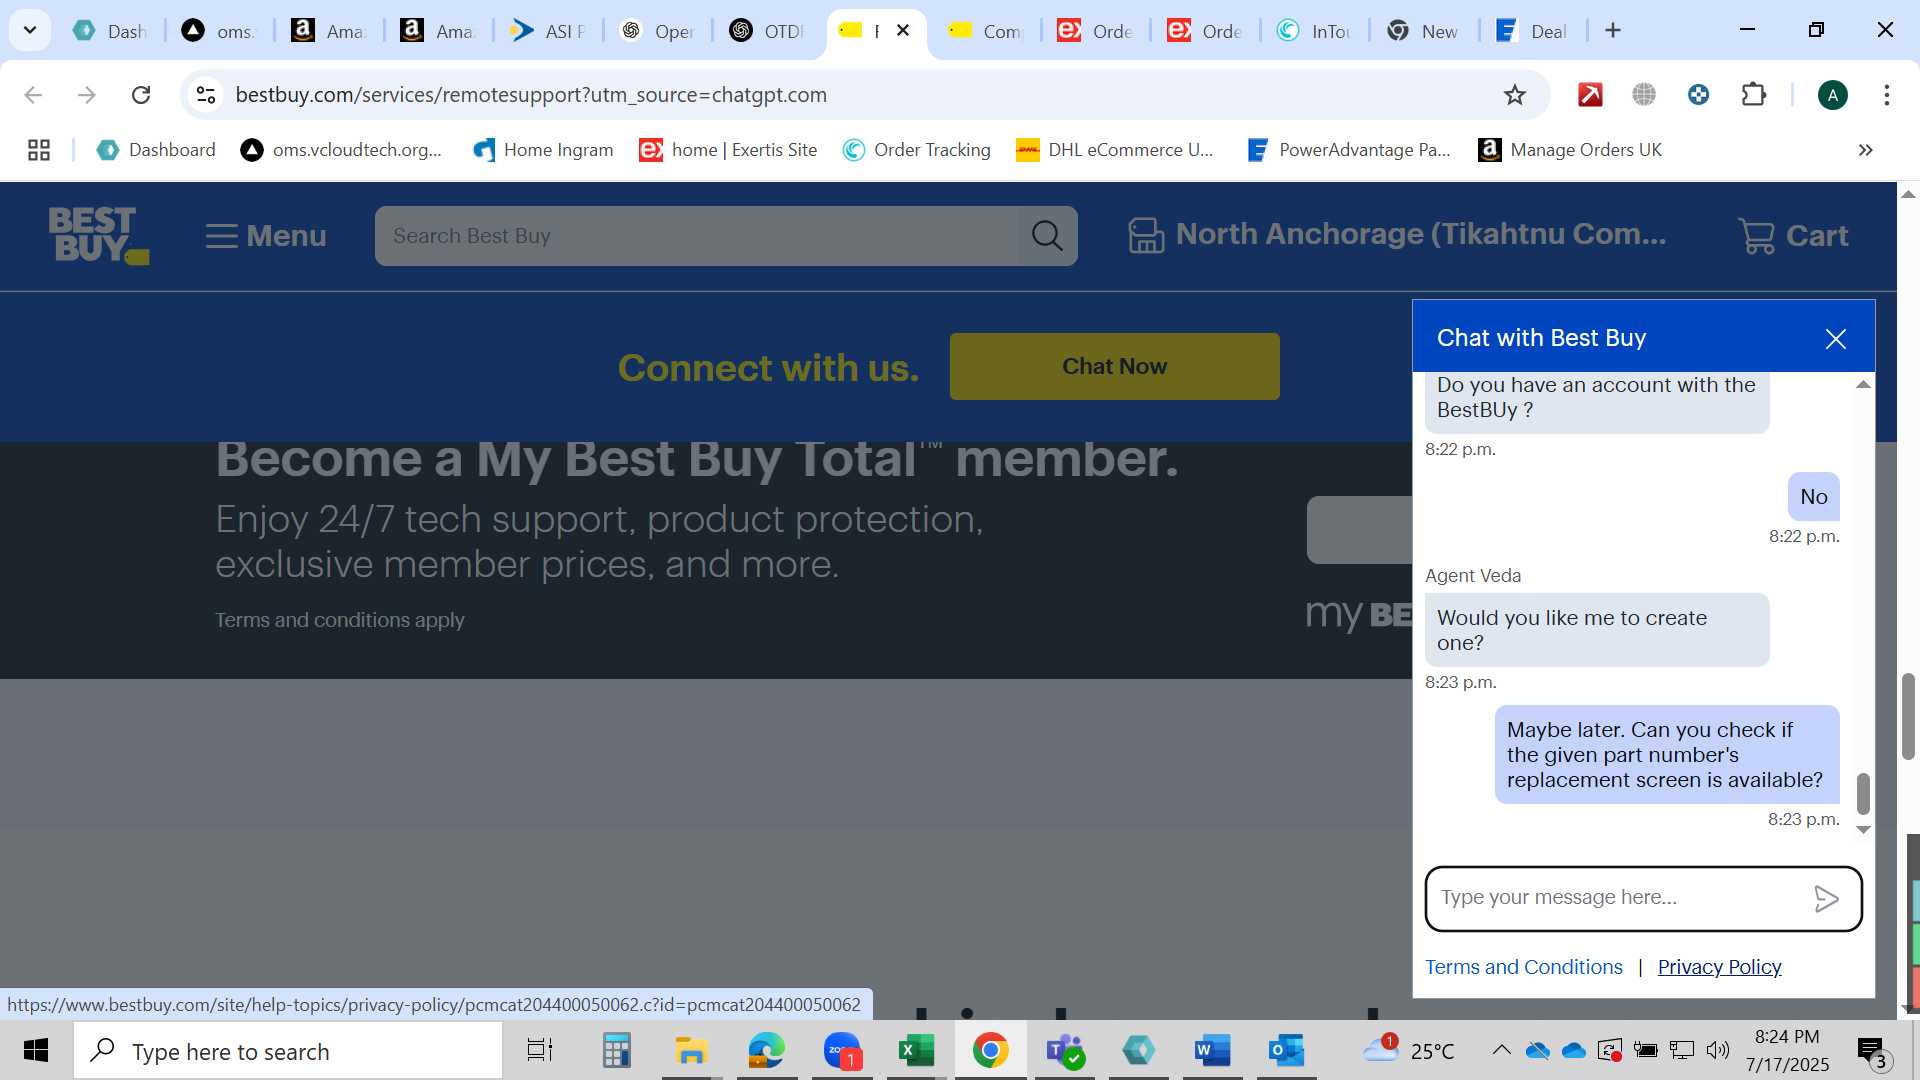Open Privacy Policy link in chat
The height and width of the screenshot is (1080, 1920).
coord(1719,967)
